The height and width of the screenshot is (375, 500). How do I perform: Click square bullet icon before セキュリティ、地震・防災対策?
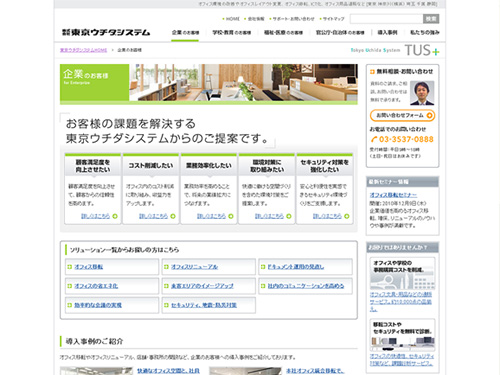pos(166,305)
